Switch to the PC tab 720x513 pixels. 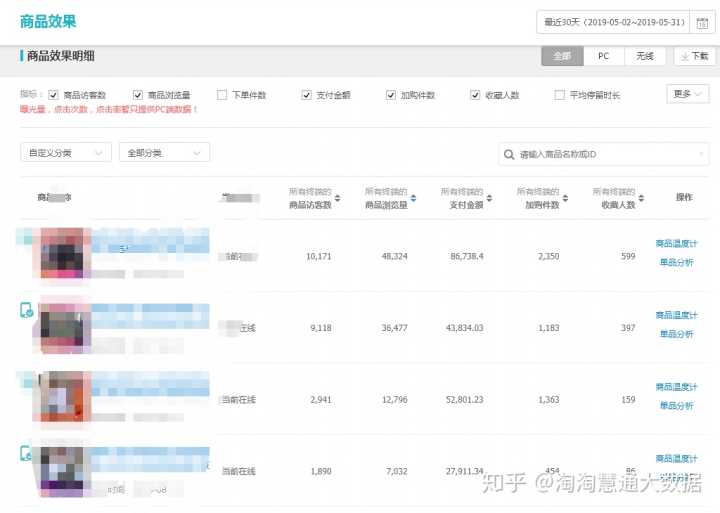tap(603, 57)
